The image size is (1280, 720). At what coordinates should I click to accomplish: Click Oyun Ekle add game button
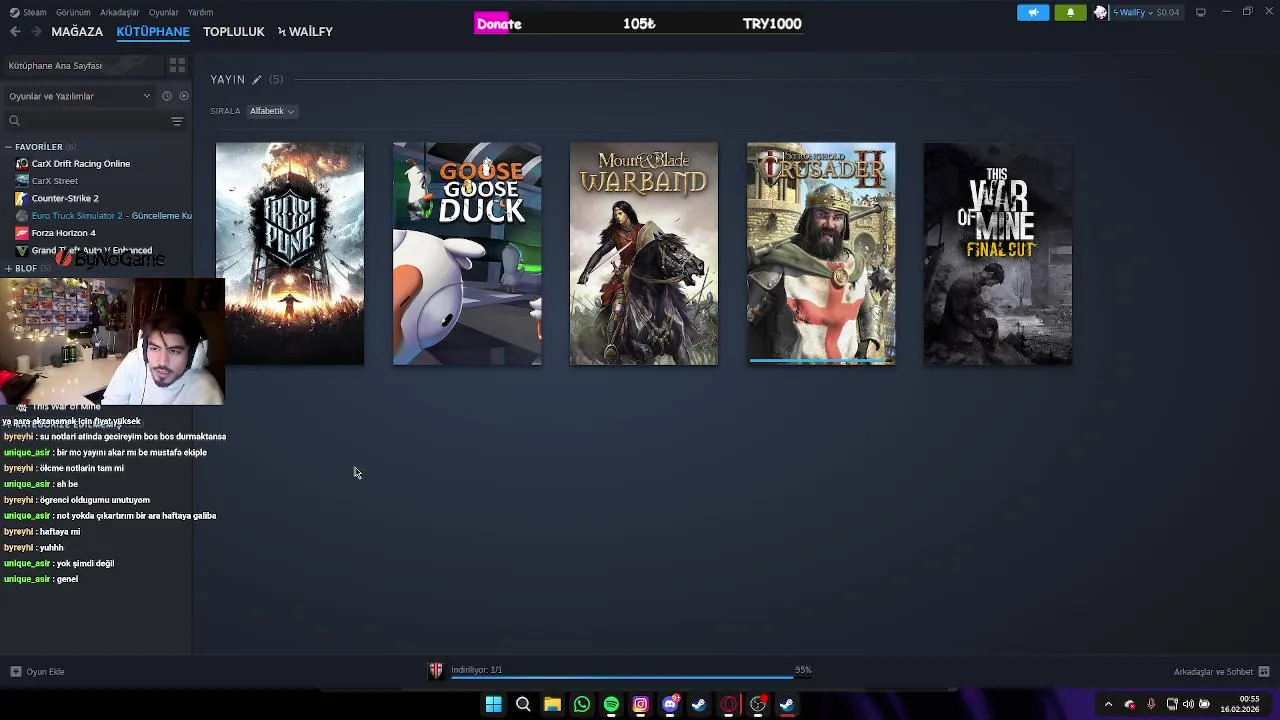tap(37, 672)
